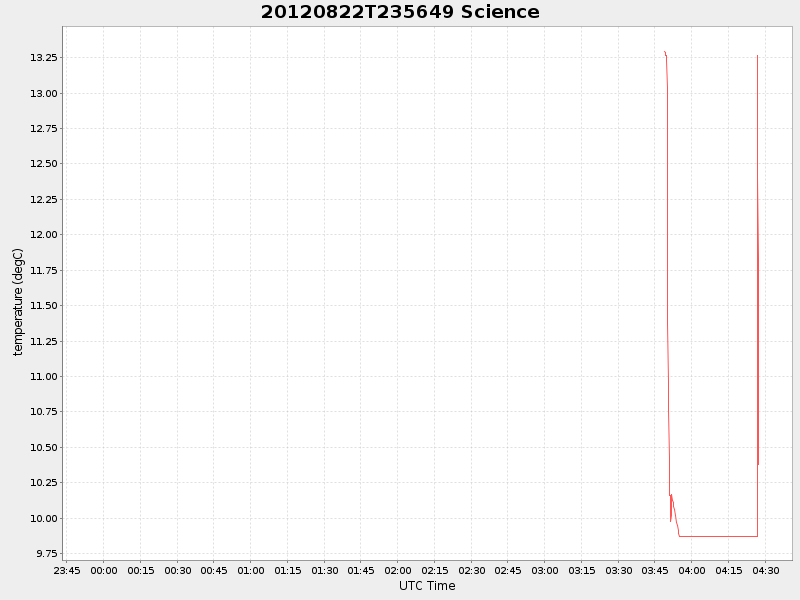Click the 02:30 time tick label
The width and height of the screenshot is (800, 600).
tap(471, 570)
